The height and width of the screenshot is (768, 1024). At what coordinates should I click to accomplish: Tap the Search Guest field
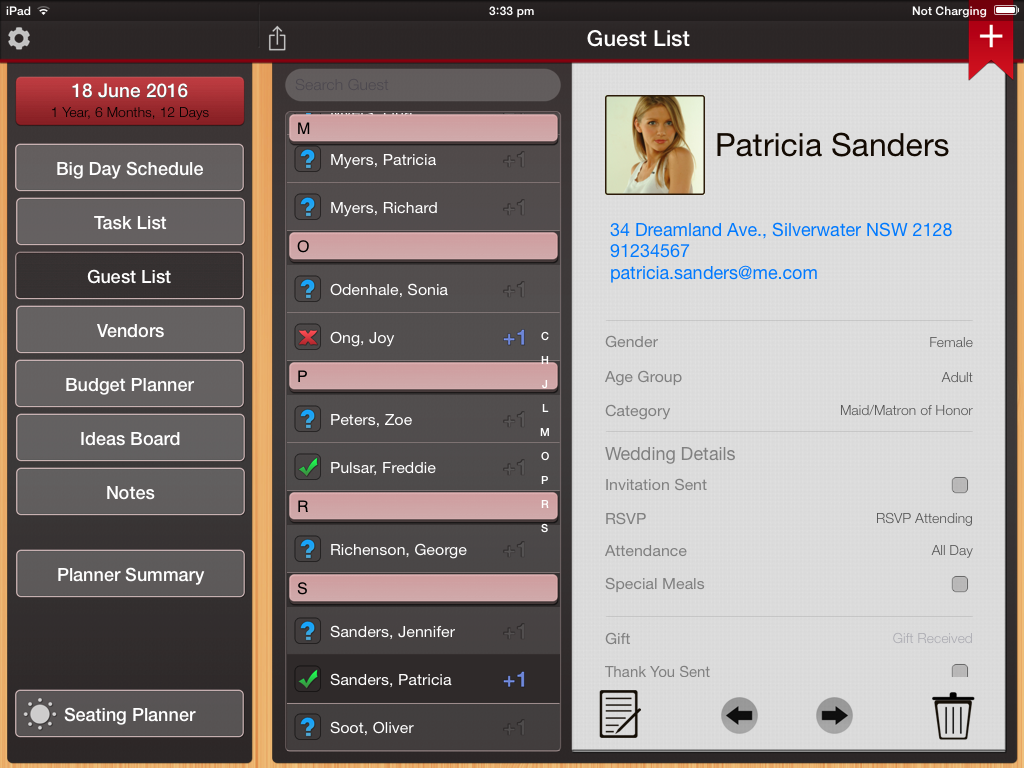(423, 85)
